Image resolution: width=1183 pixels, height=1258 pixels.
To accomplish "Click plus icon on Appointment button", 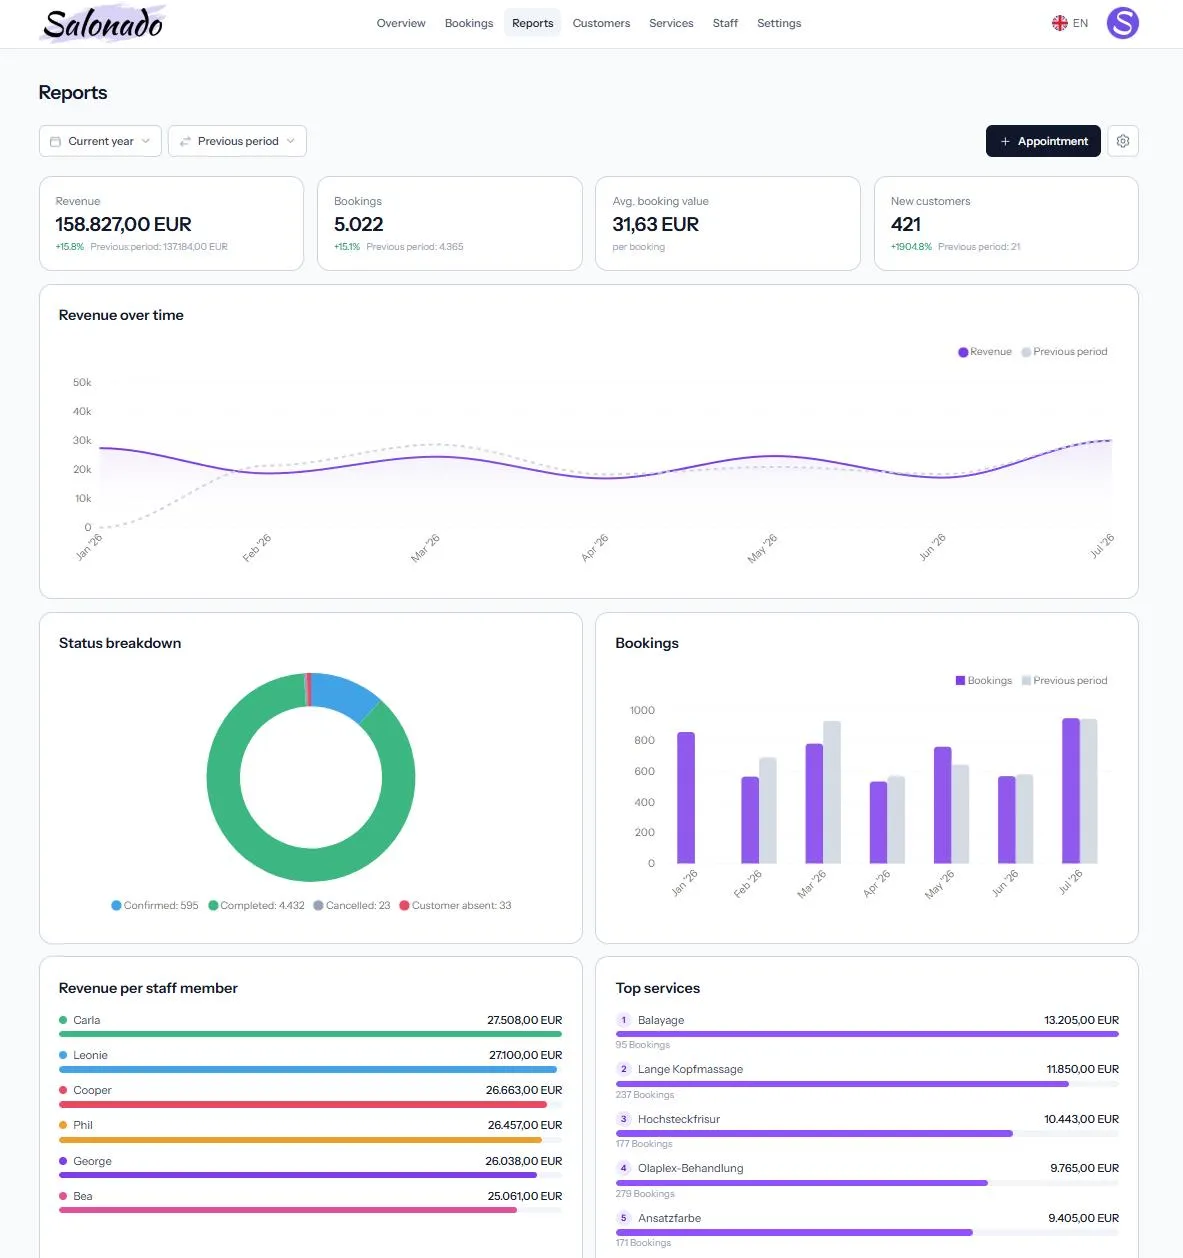I will point(1005,141).
